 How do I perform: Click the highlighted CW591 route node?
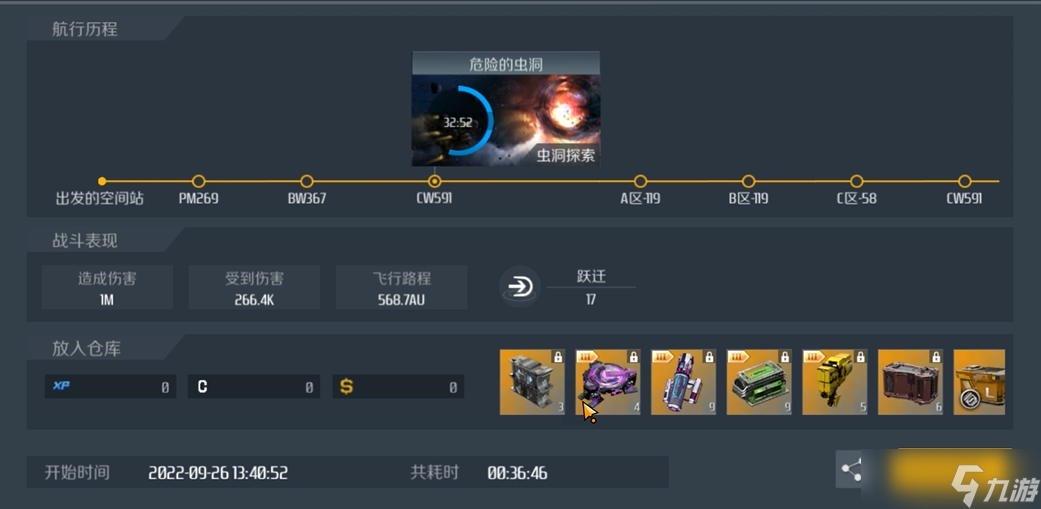click(434, 181)
